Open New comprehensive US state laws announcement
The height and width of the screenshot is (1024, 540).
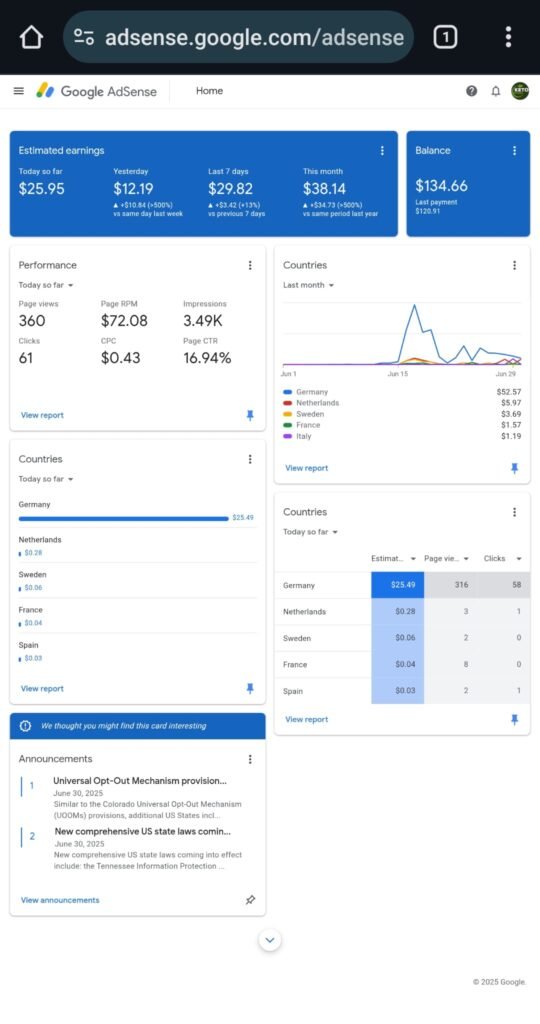tap(142, 832)
